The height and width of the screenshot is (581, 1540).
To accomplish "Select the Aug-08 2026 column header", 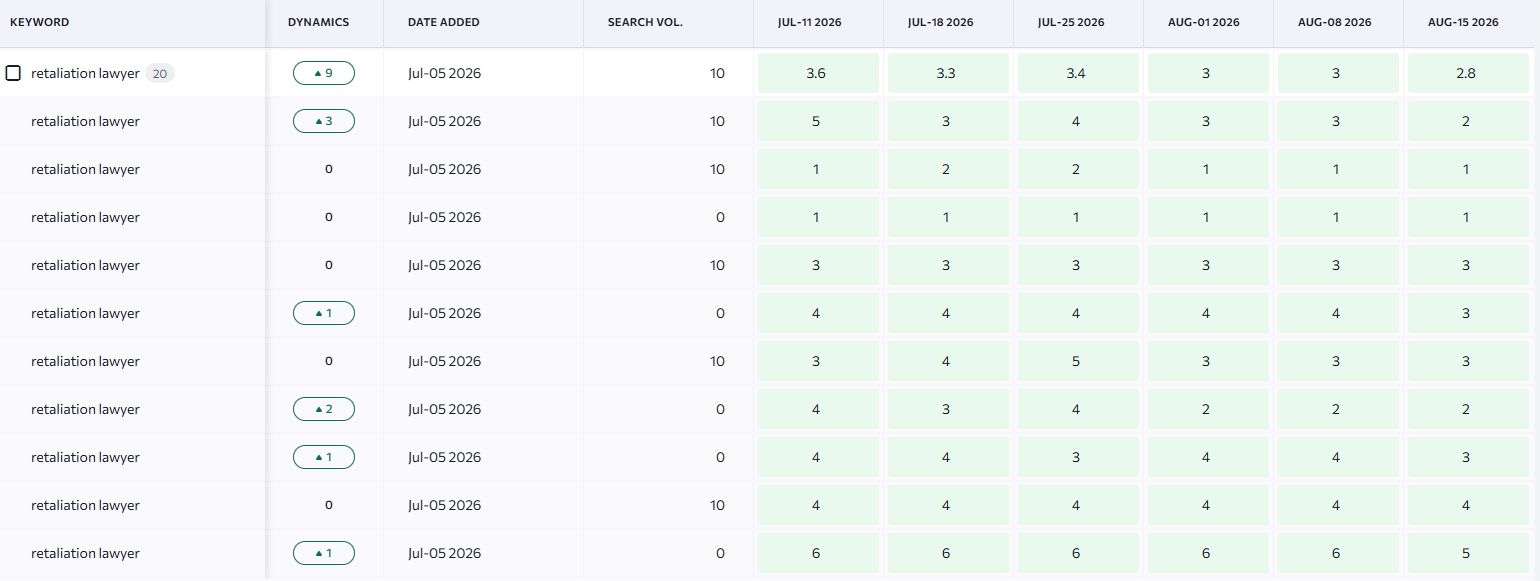I will pos(1336,22).
